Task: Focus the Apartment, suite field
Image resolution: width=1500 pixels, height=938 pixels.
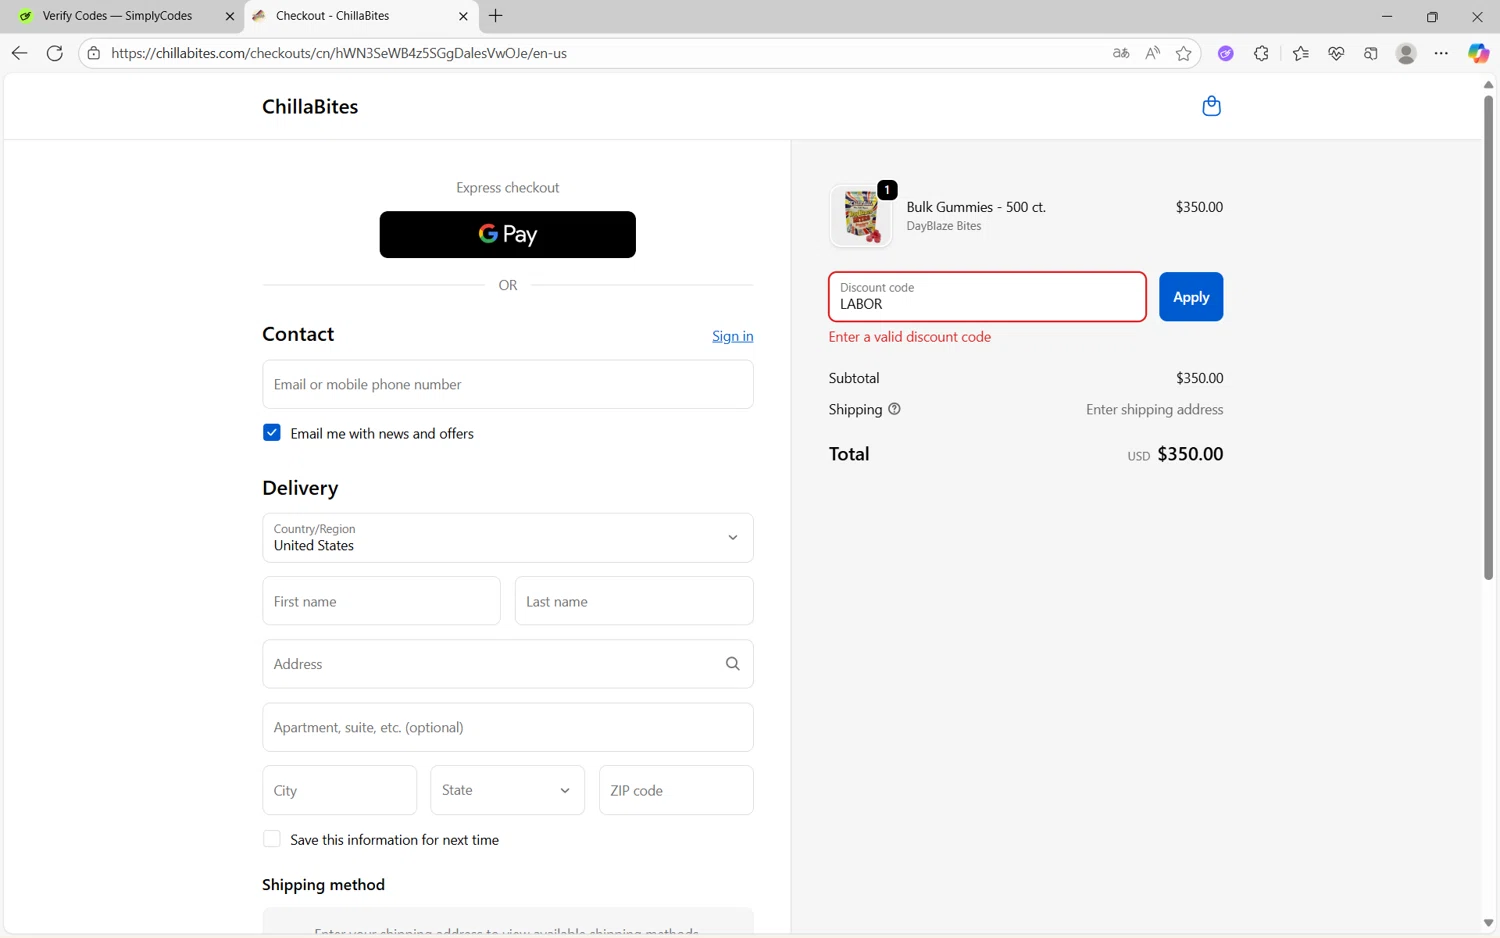Action: click(x=508, y=727)
